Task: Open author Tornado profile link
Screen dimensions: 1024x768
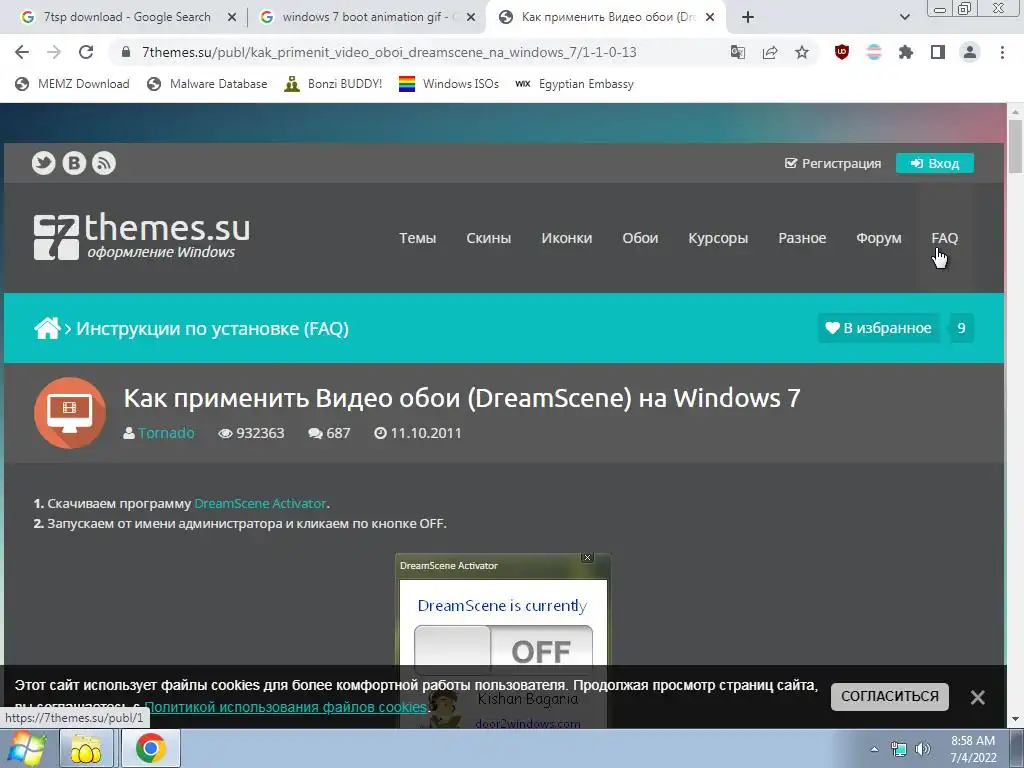Action: pos(166,433)
